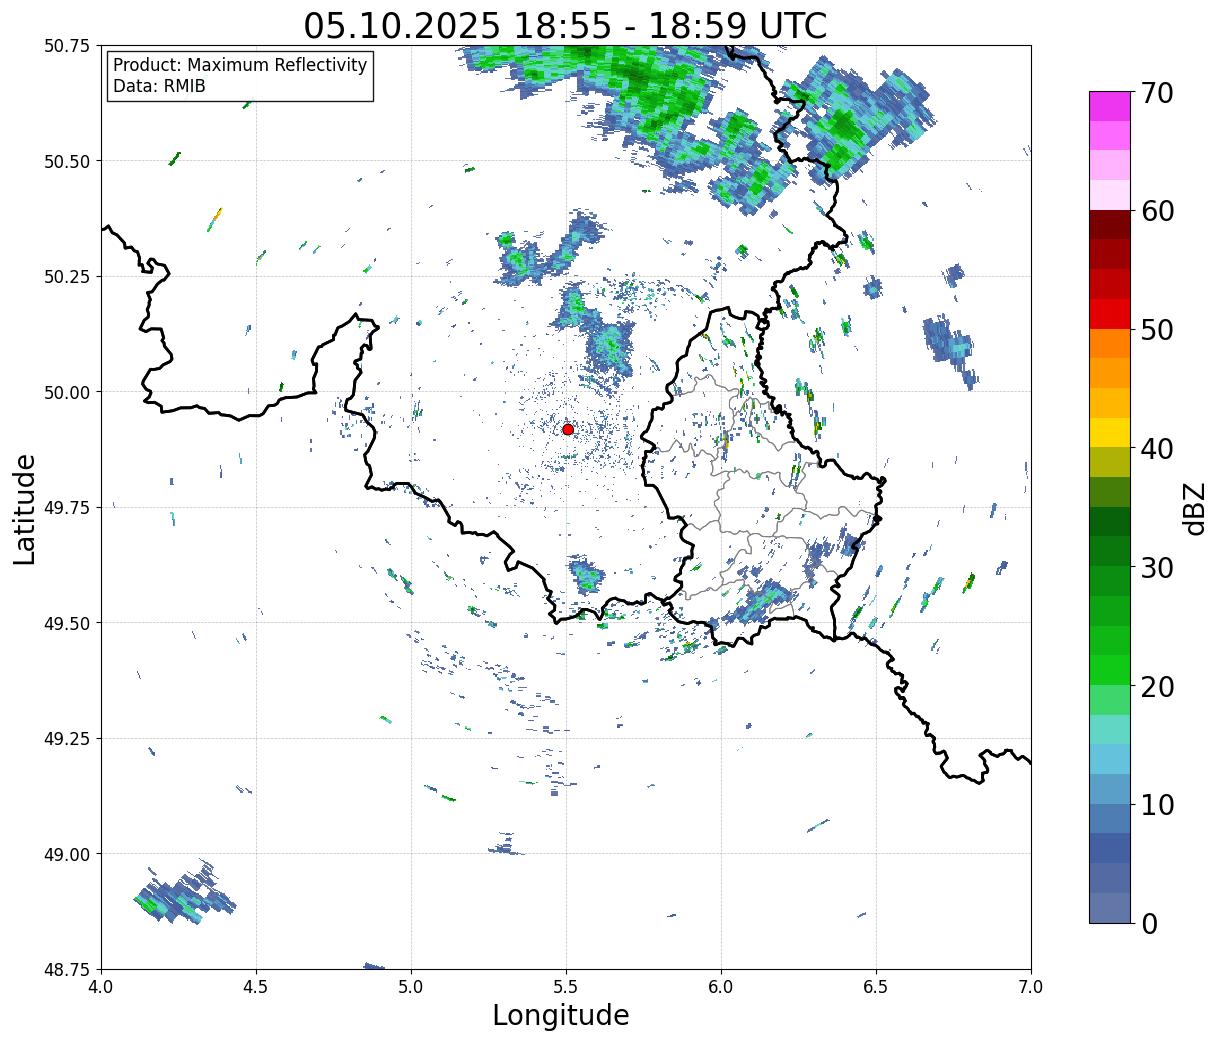Viewport: 1219px width, 1040px height.
Task: Click the red radar location marker
Action: click(x=567, y=429)
